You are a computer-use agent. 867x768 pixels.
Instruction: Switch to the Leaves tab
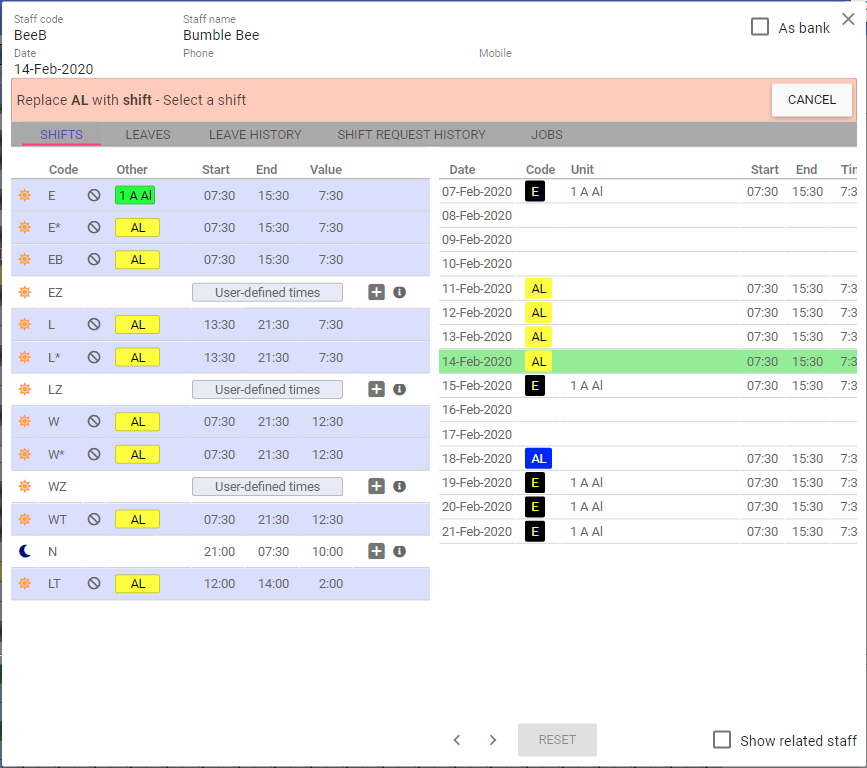(x=148, y=135)
